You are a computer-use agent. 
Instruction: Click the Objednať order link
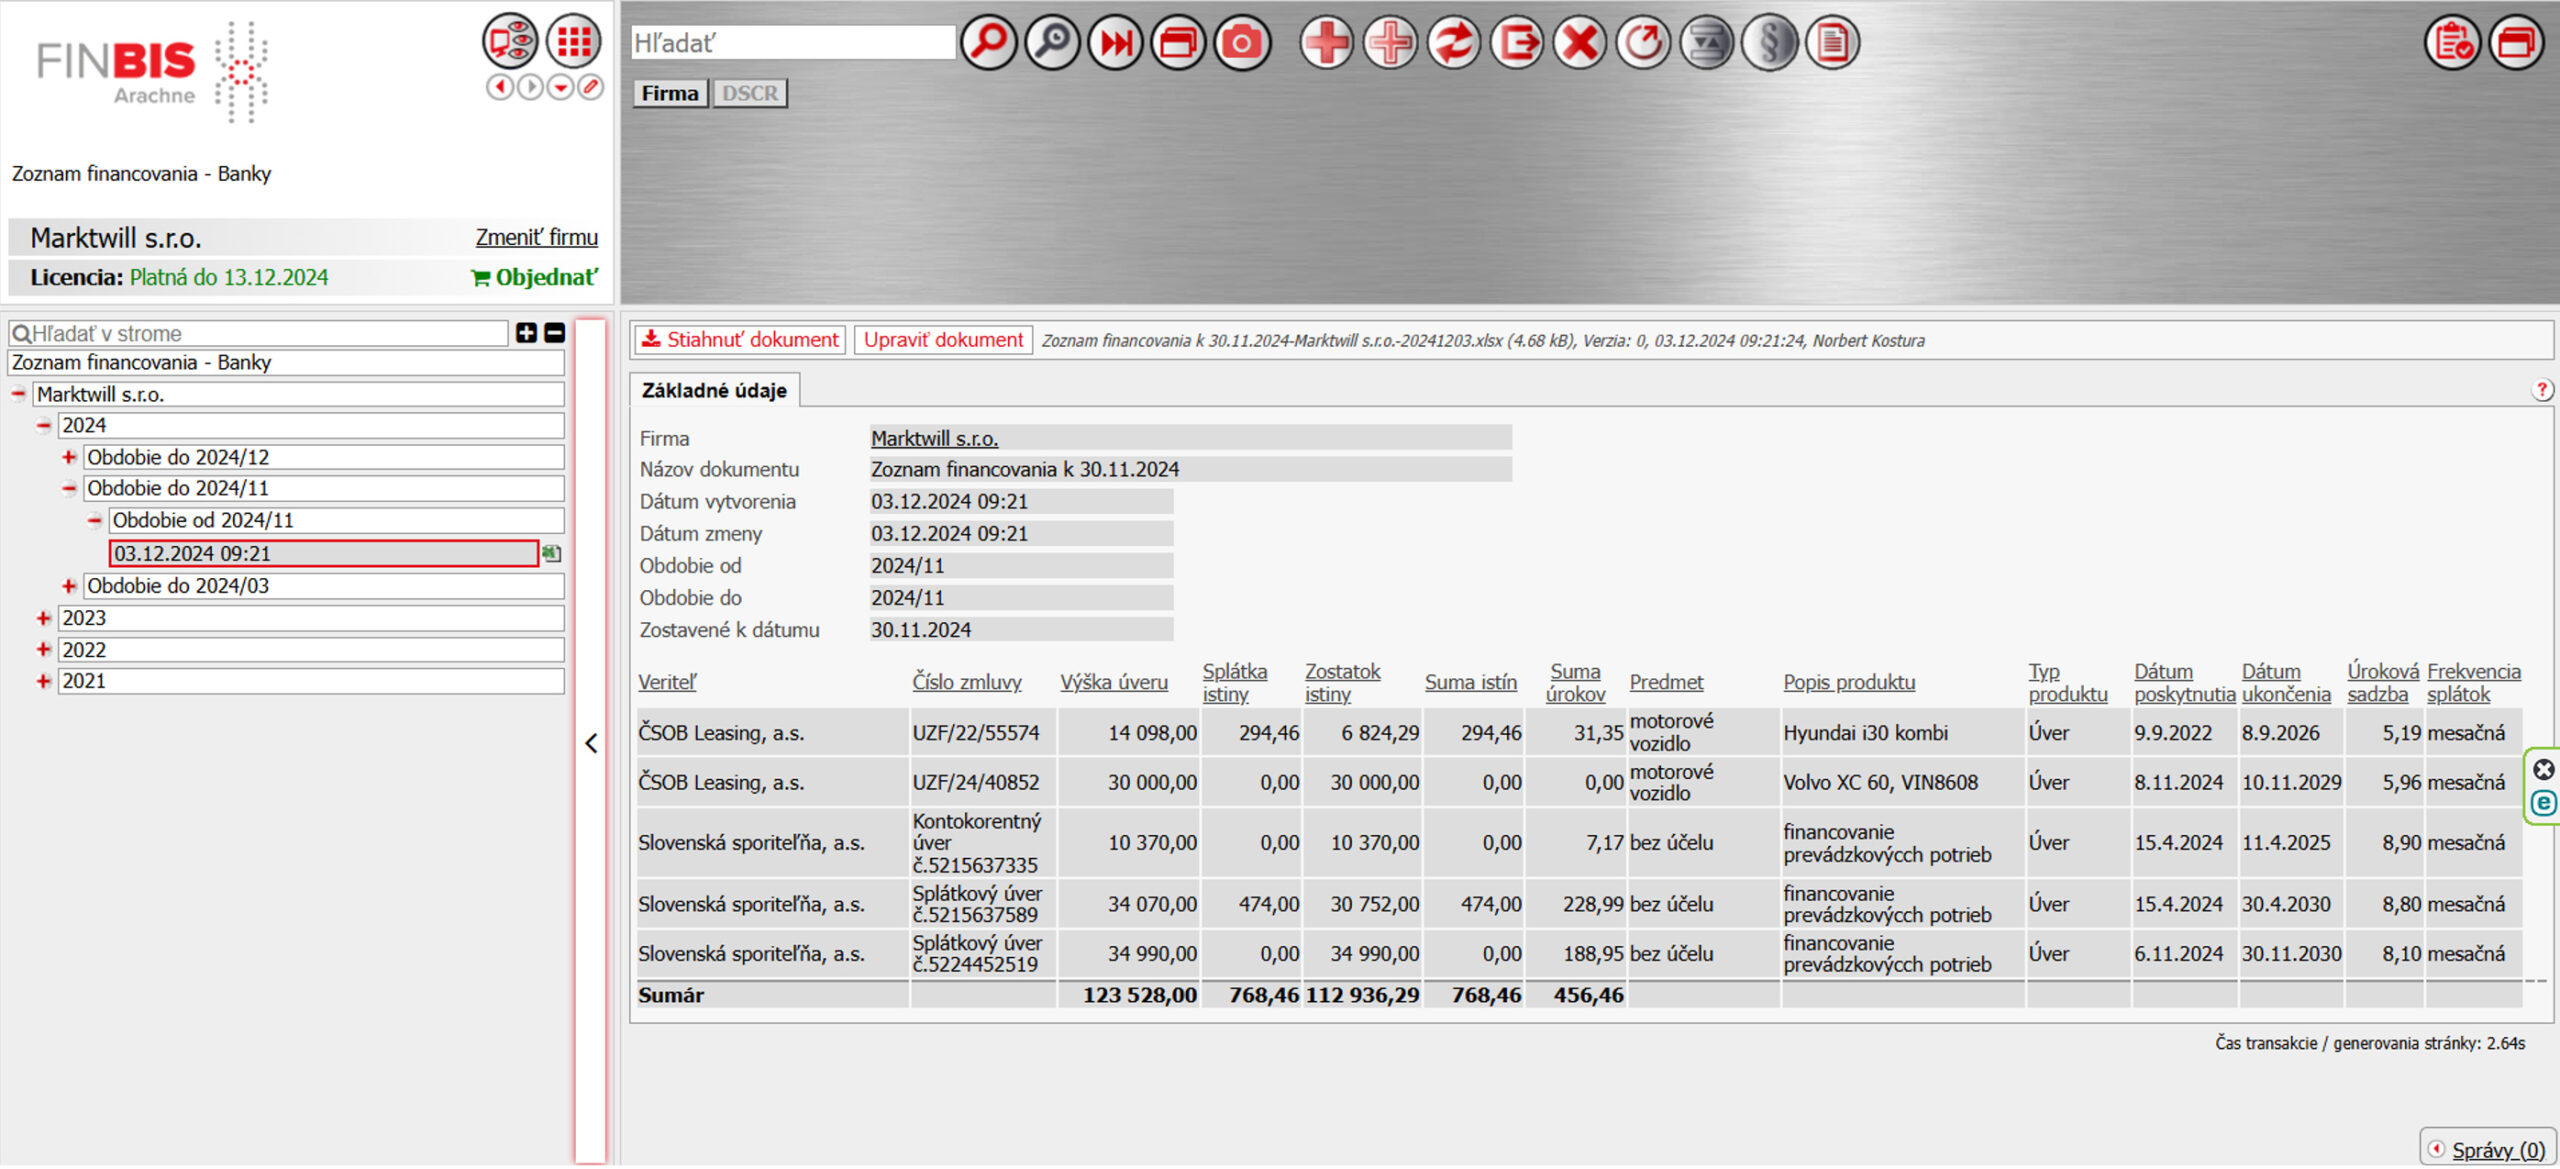535,278
